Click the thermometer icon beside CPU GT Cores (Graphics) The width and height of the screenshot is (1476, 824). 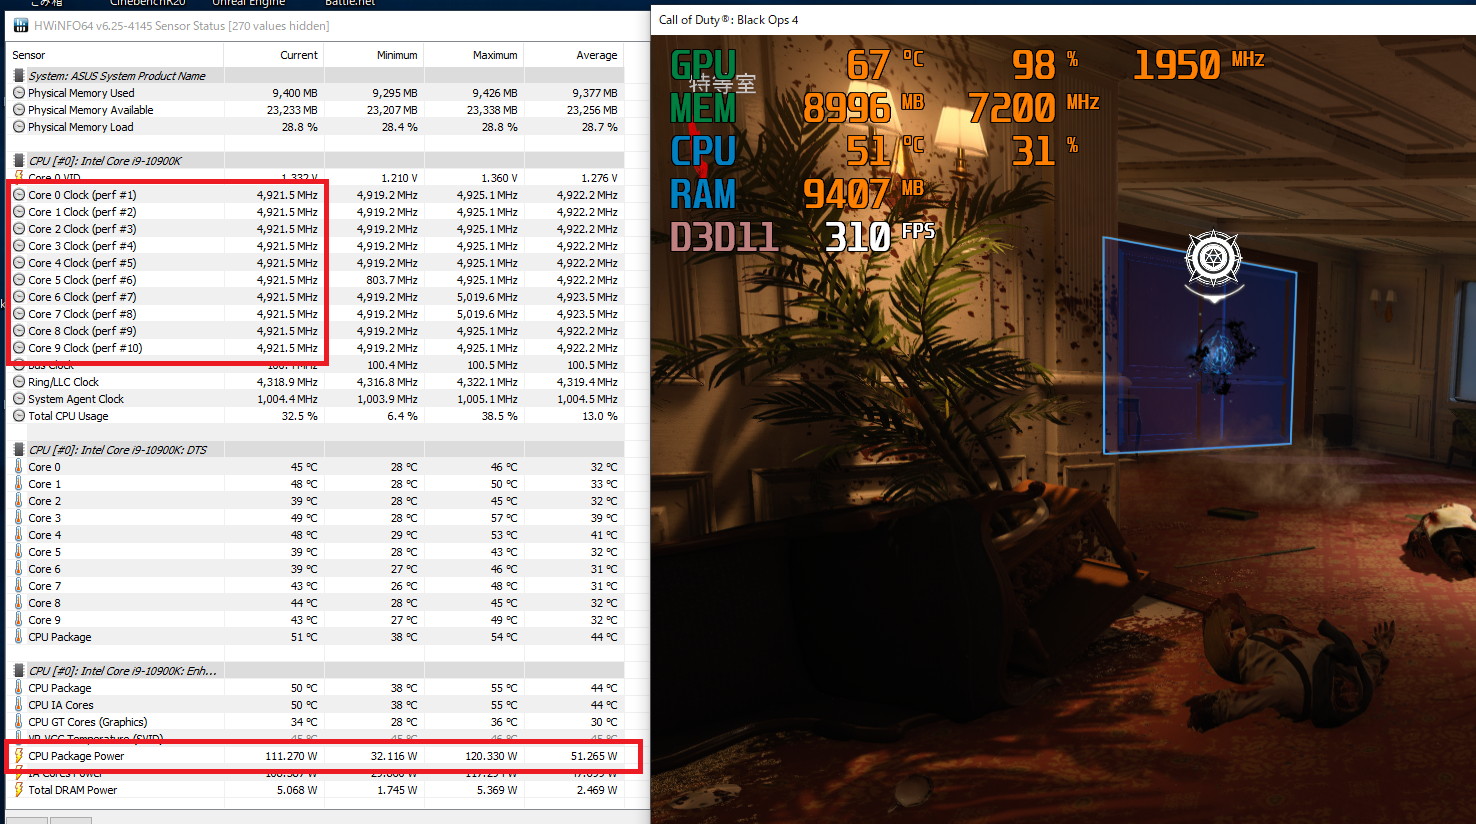click(x=19, y=722)
